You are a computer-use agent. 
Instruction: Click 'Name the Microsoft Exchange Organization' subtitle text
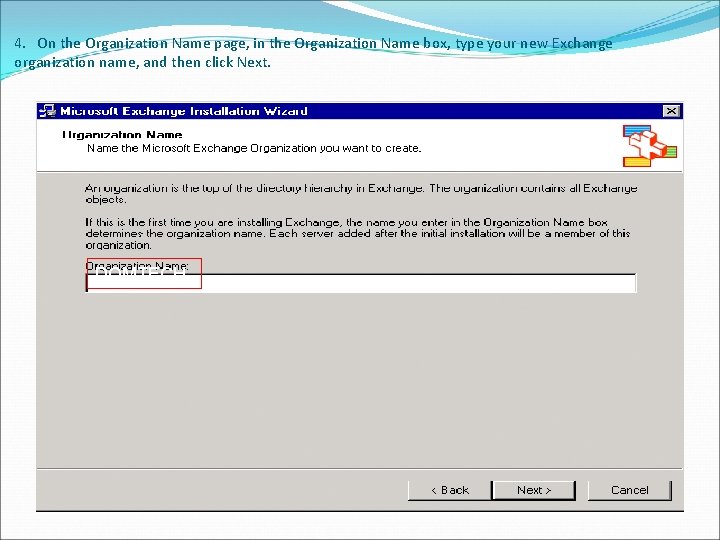click(254, 148)
